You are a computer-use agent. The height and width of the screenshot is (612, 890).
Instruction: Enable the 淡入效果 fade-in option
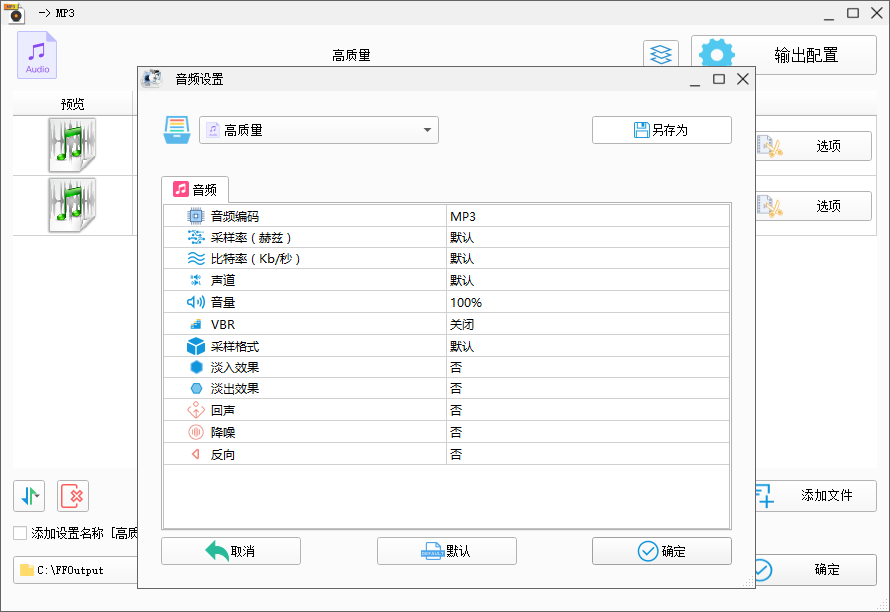[456, 367]
